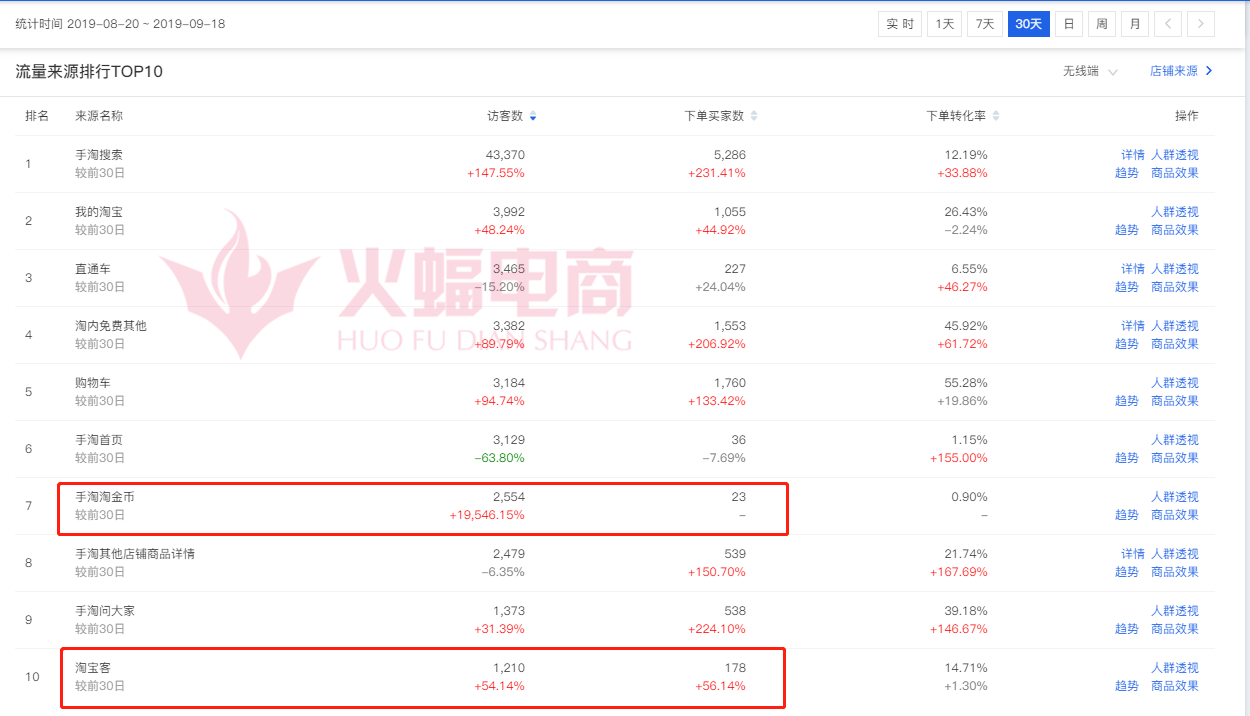Open 人群透视 for 我的淘宝 row

click(1174, 212)
